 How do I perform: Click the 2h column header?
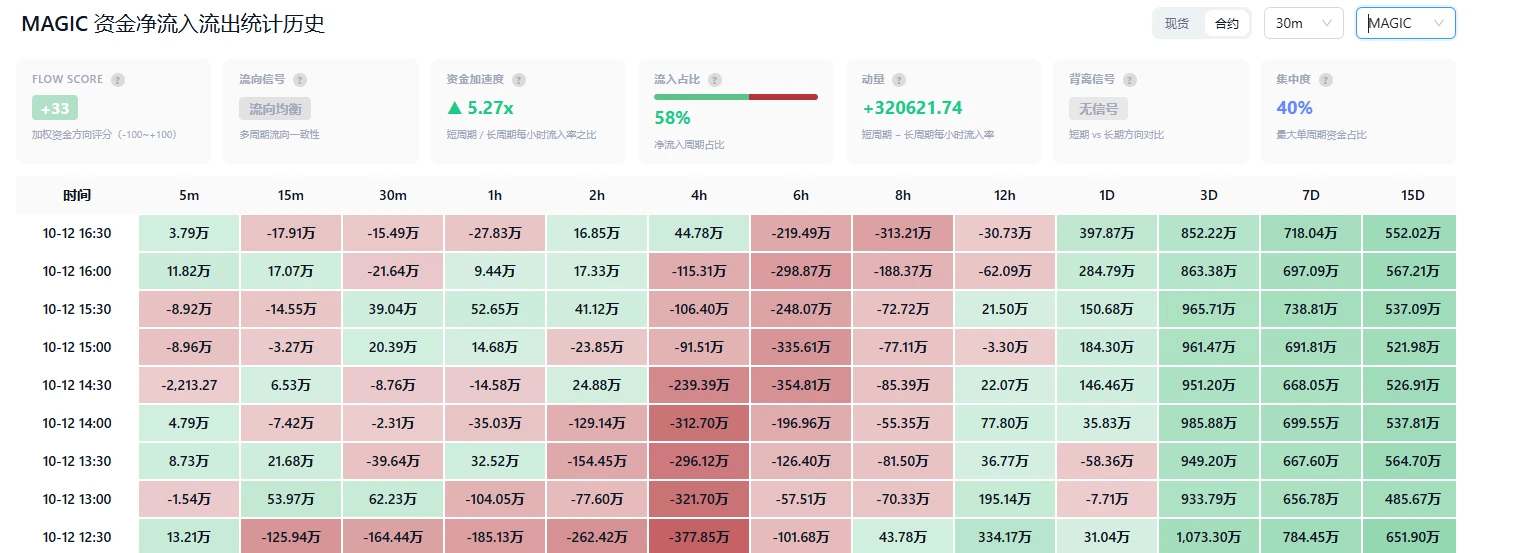tap(597, 195)
